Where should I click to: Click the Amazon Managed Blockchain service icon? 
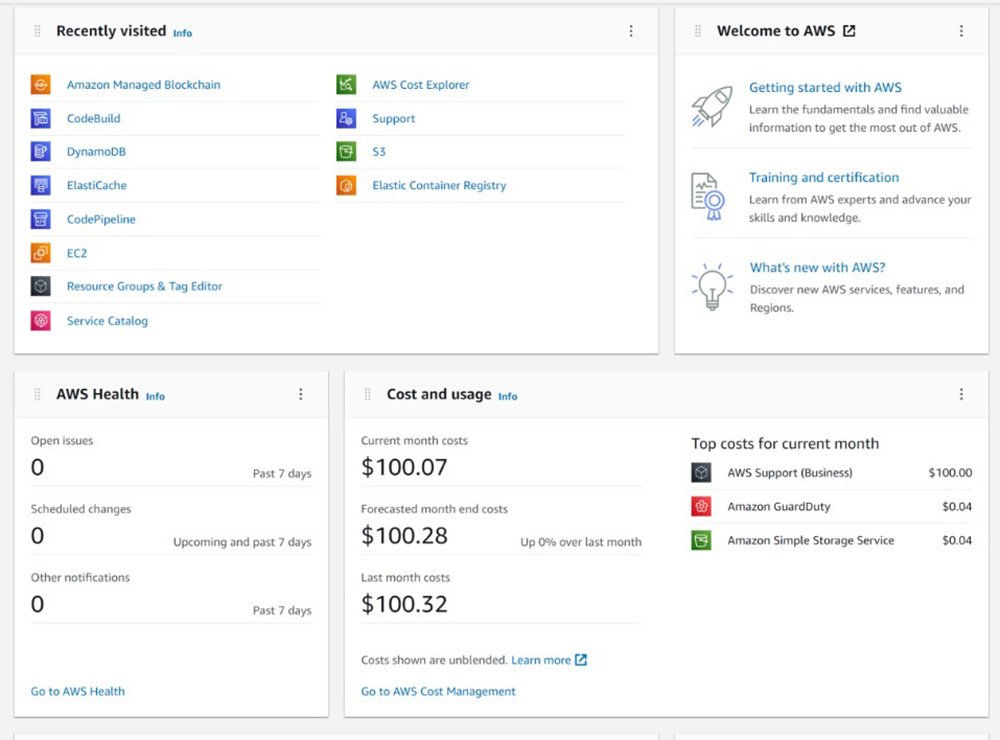point(41,84)
